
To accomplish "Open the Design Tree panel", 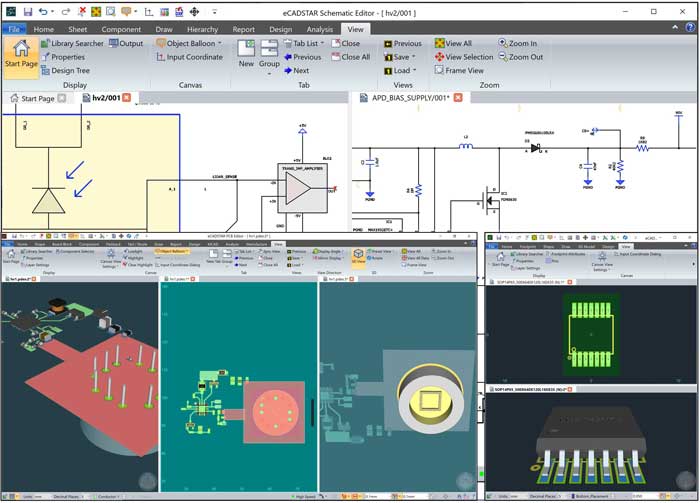I will [69, 71].
